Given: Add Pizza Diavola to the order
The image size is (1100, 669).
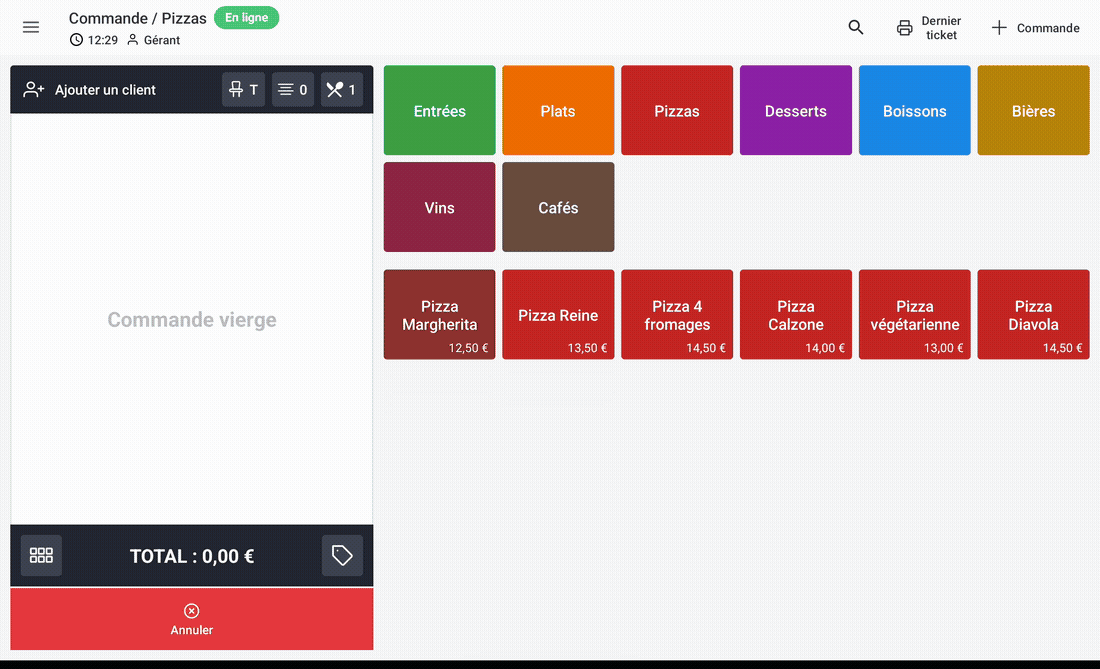Looking at the screenshot, I should 1033,314.
